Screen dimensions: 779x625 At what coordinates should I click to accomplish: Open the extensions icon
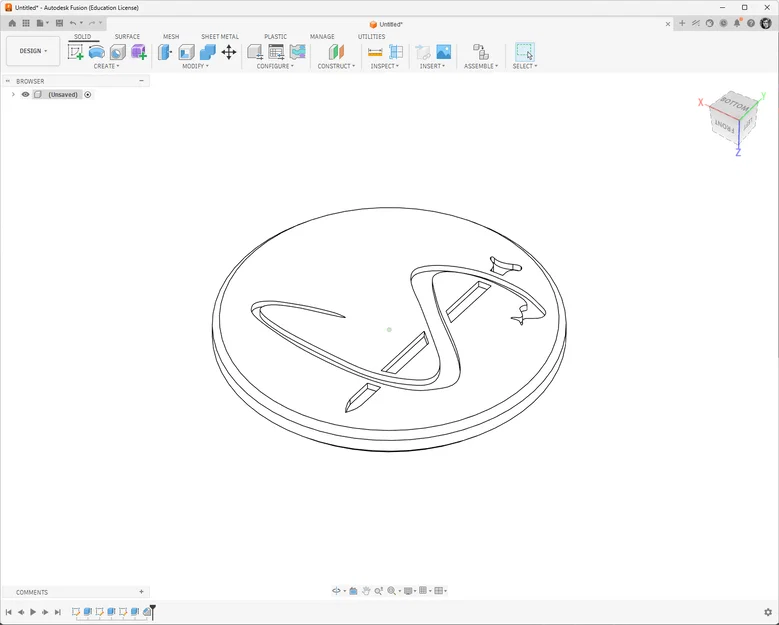click(x=696, y=23)
